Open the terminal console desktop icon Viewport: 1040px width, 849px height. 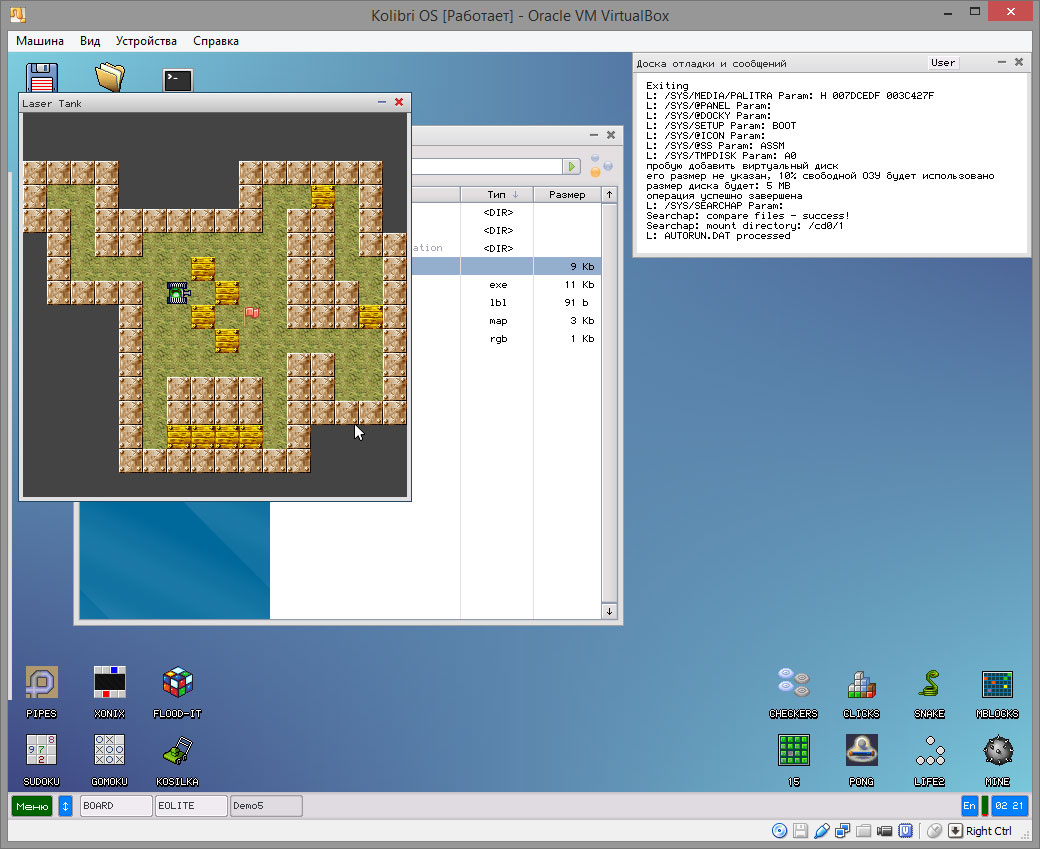(178, 80)
